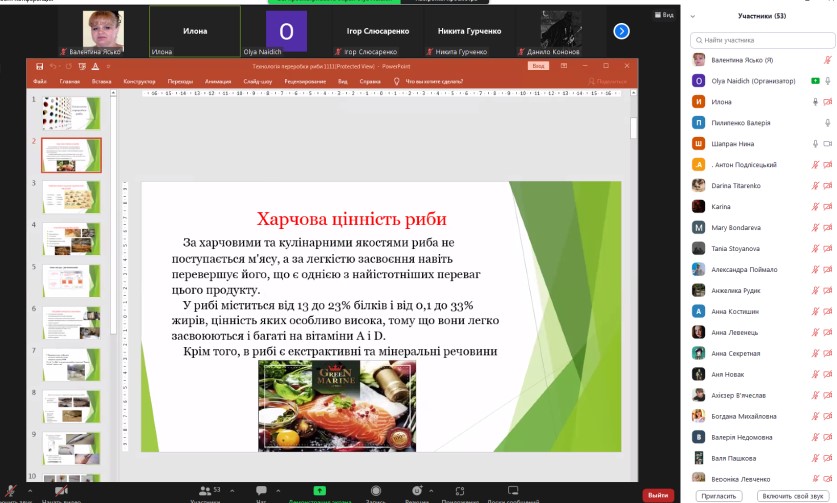Show next video participants with blue arrow

pos(621,32)
